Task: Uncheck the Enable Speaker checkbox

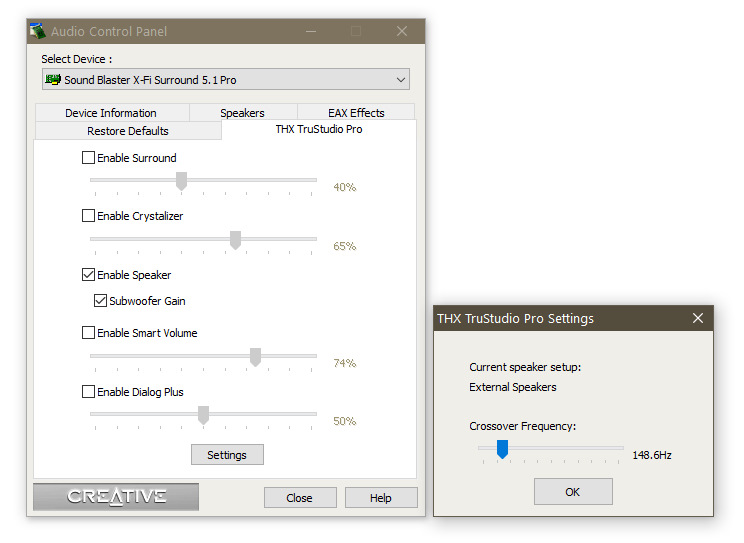Action: (88, 274)
